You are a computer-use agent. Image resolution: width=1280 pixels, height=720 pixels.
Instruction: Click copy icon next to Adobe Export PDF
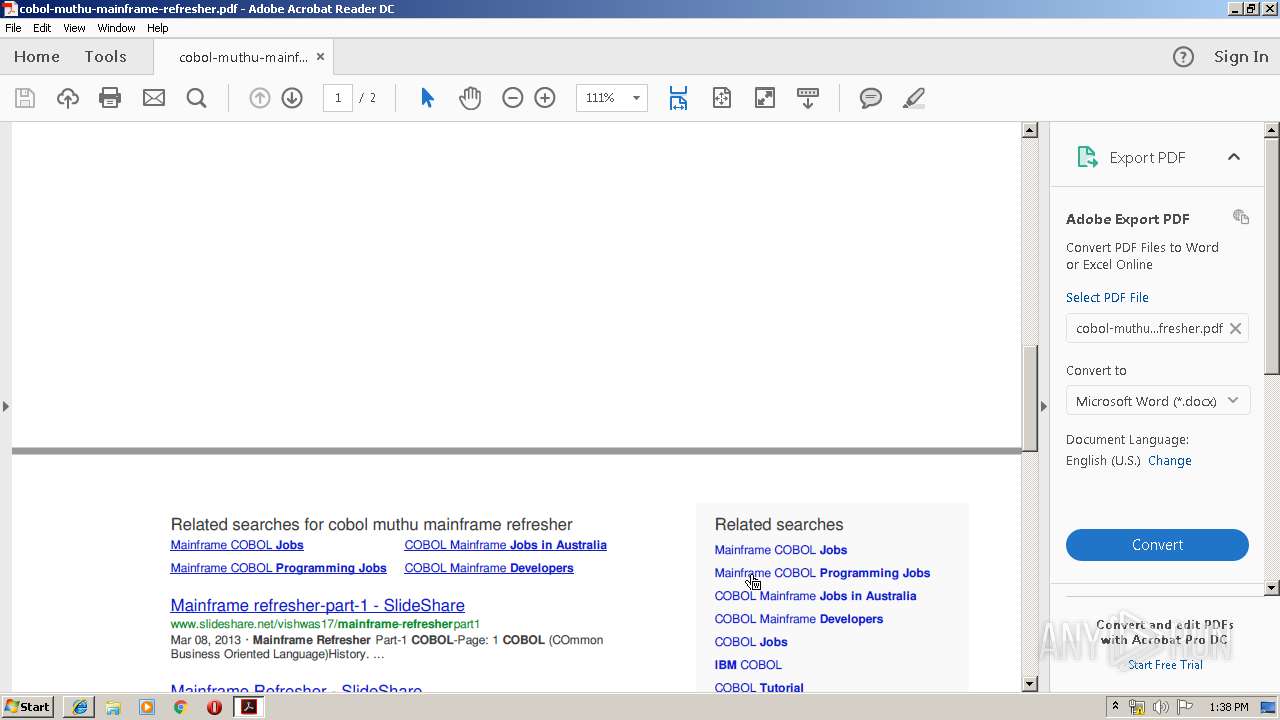1241,217
